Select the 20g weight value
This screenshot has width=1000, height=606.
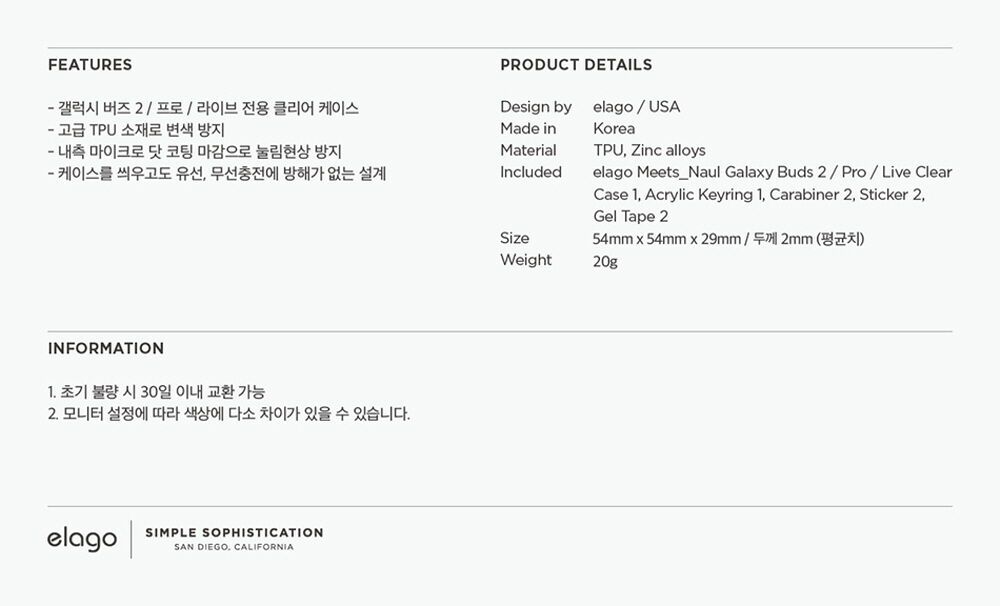(605, 262)
